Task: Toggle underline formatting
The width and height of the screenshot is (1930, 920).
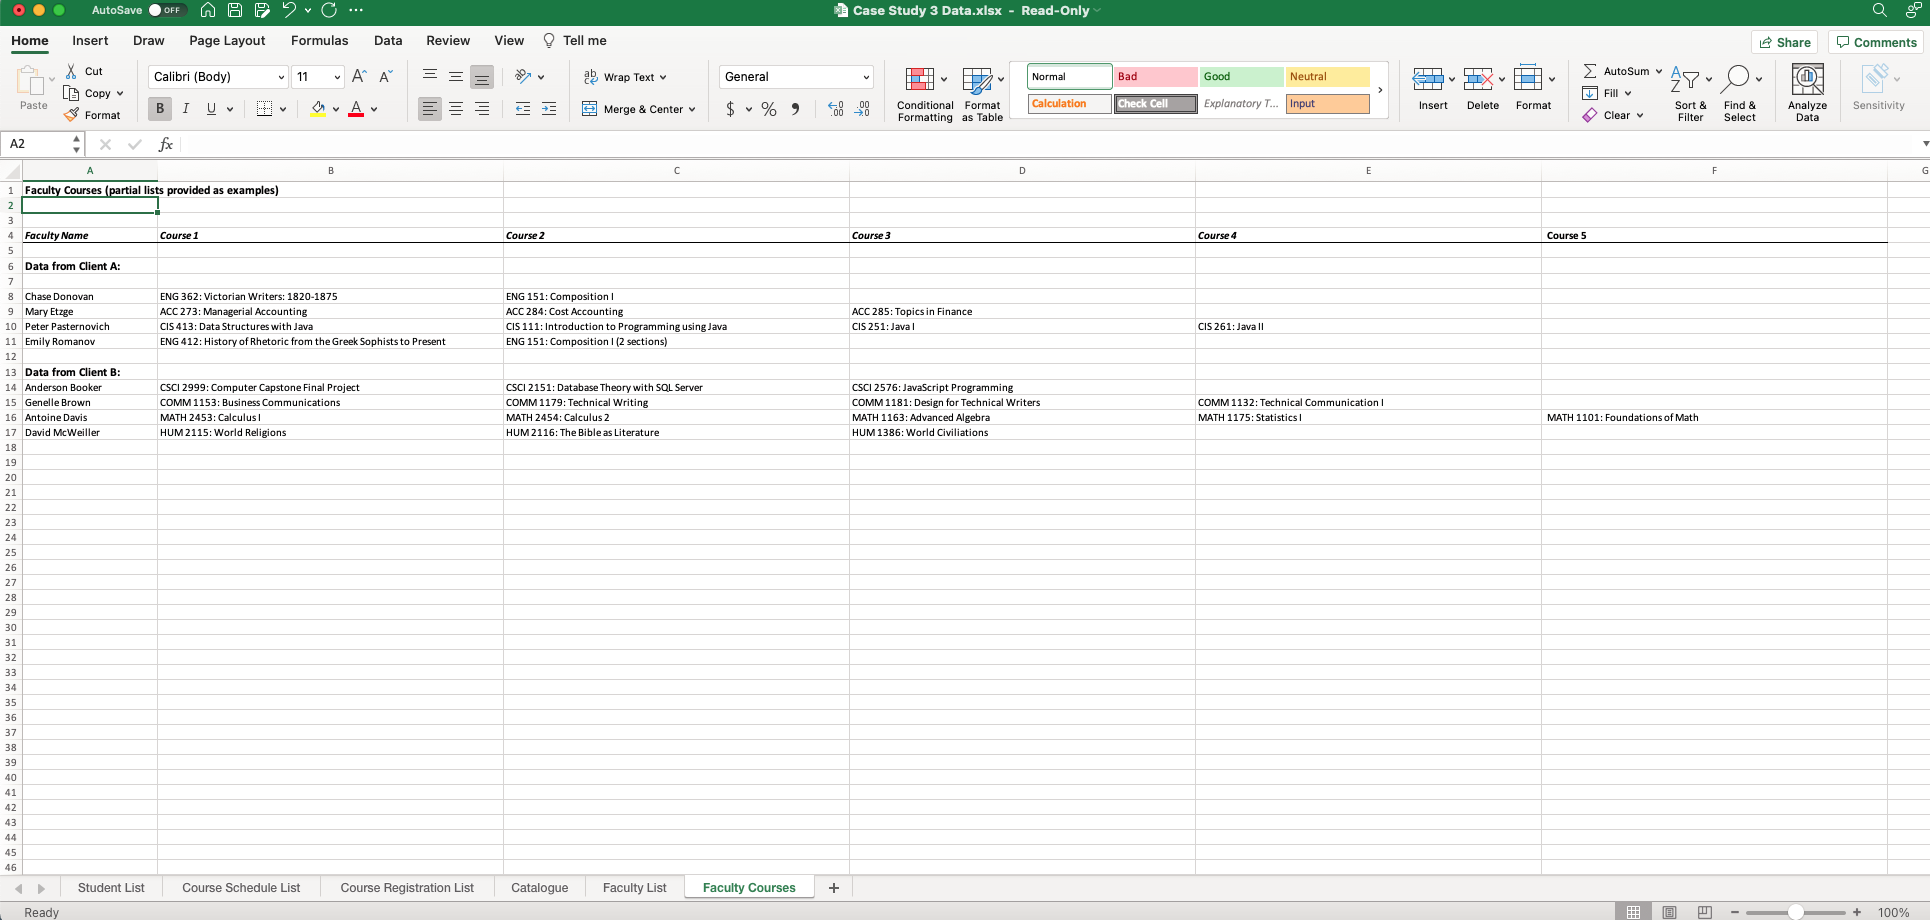Action: 211,108
